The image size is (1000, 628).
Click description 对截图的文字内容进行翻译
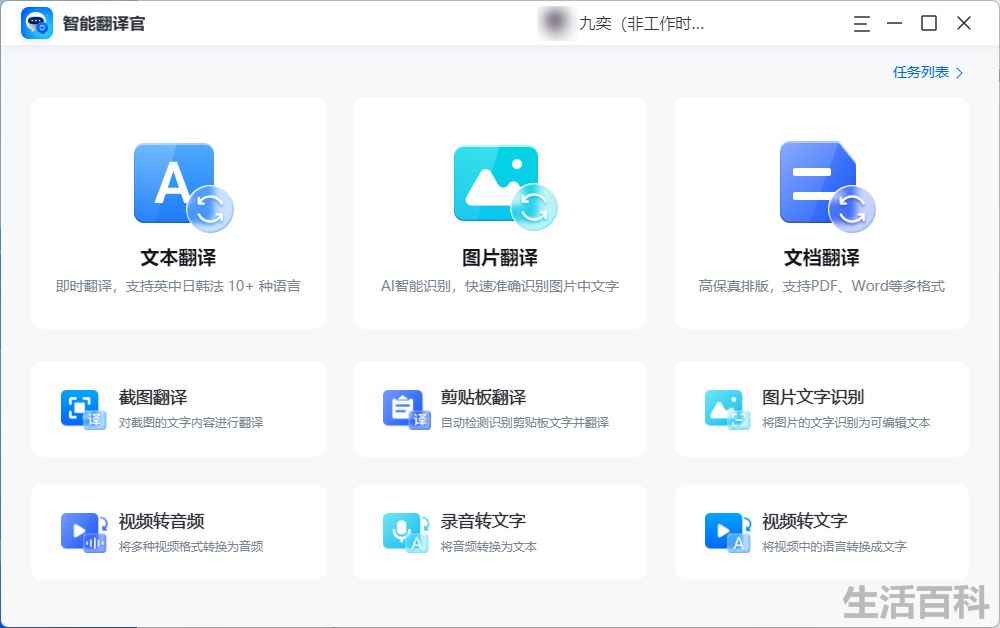pyautogui.click(x=191, y=423)
